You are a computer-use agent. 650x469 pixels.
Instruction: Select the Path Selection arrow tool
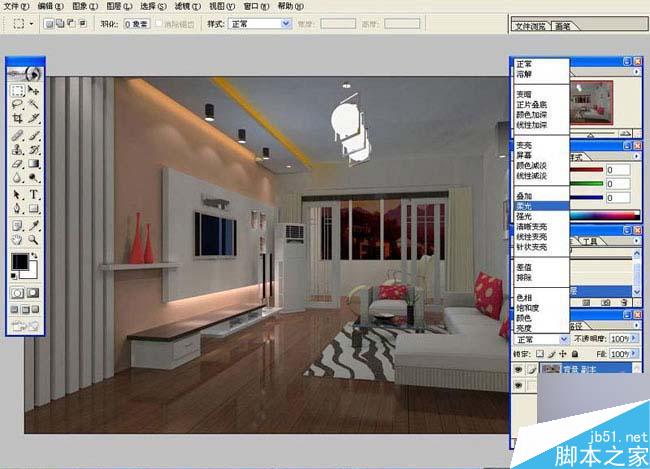[17, 194]
